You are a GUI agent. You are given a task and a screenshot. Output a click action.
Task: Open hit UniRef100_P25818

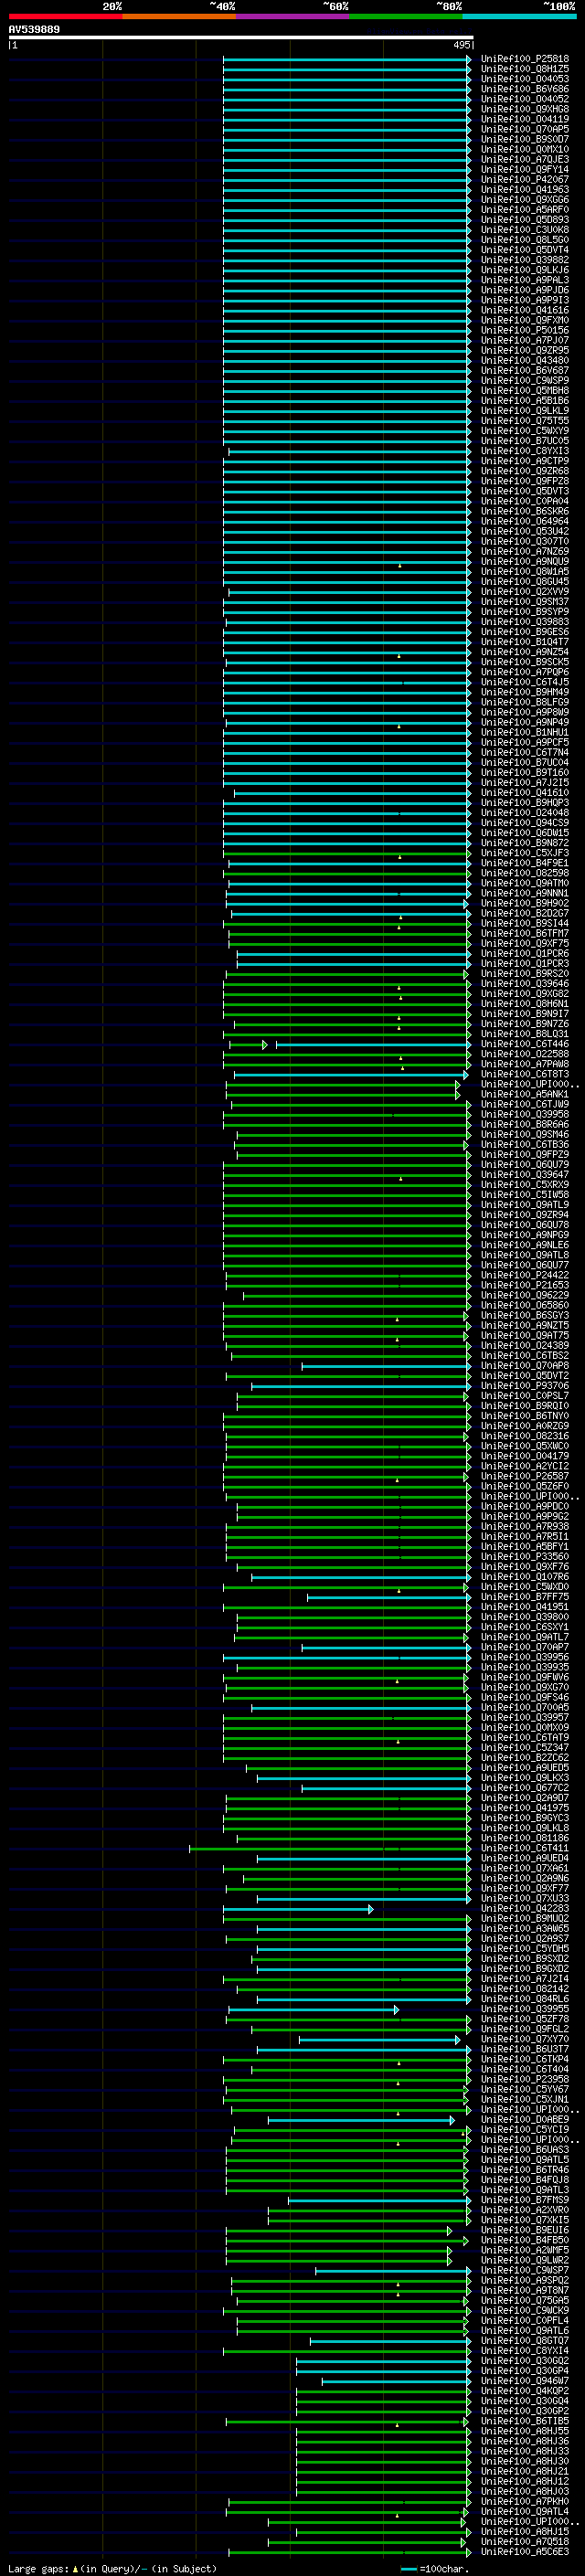(x=525, y=59)
